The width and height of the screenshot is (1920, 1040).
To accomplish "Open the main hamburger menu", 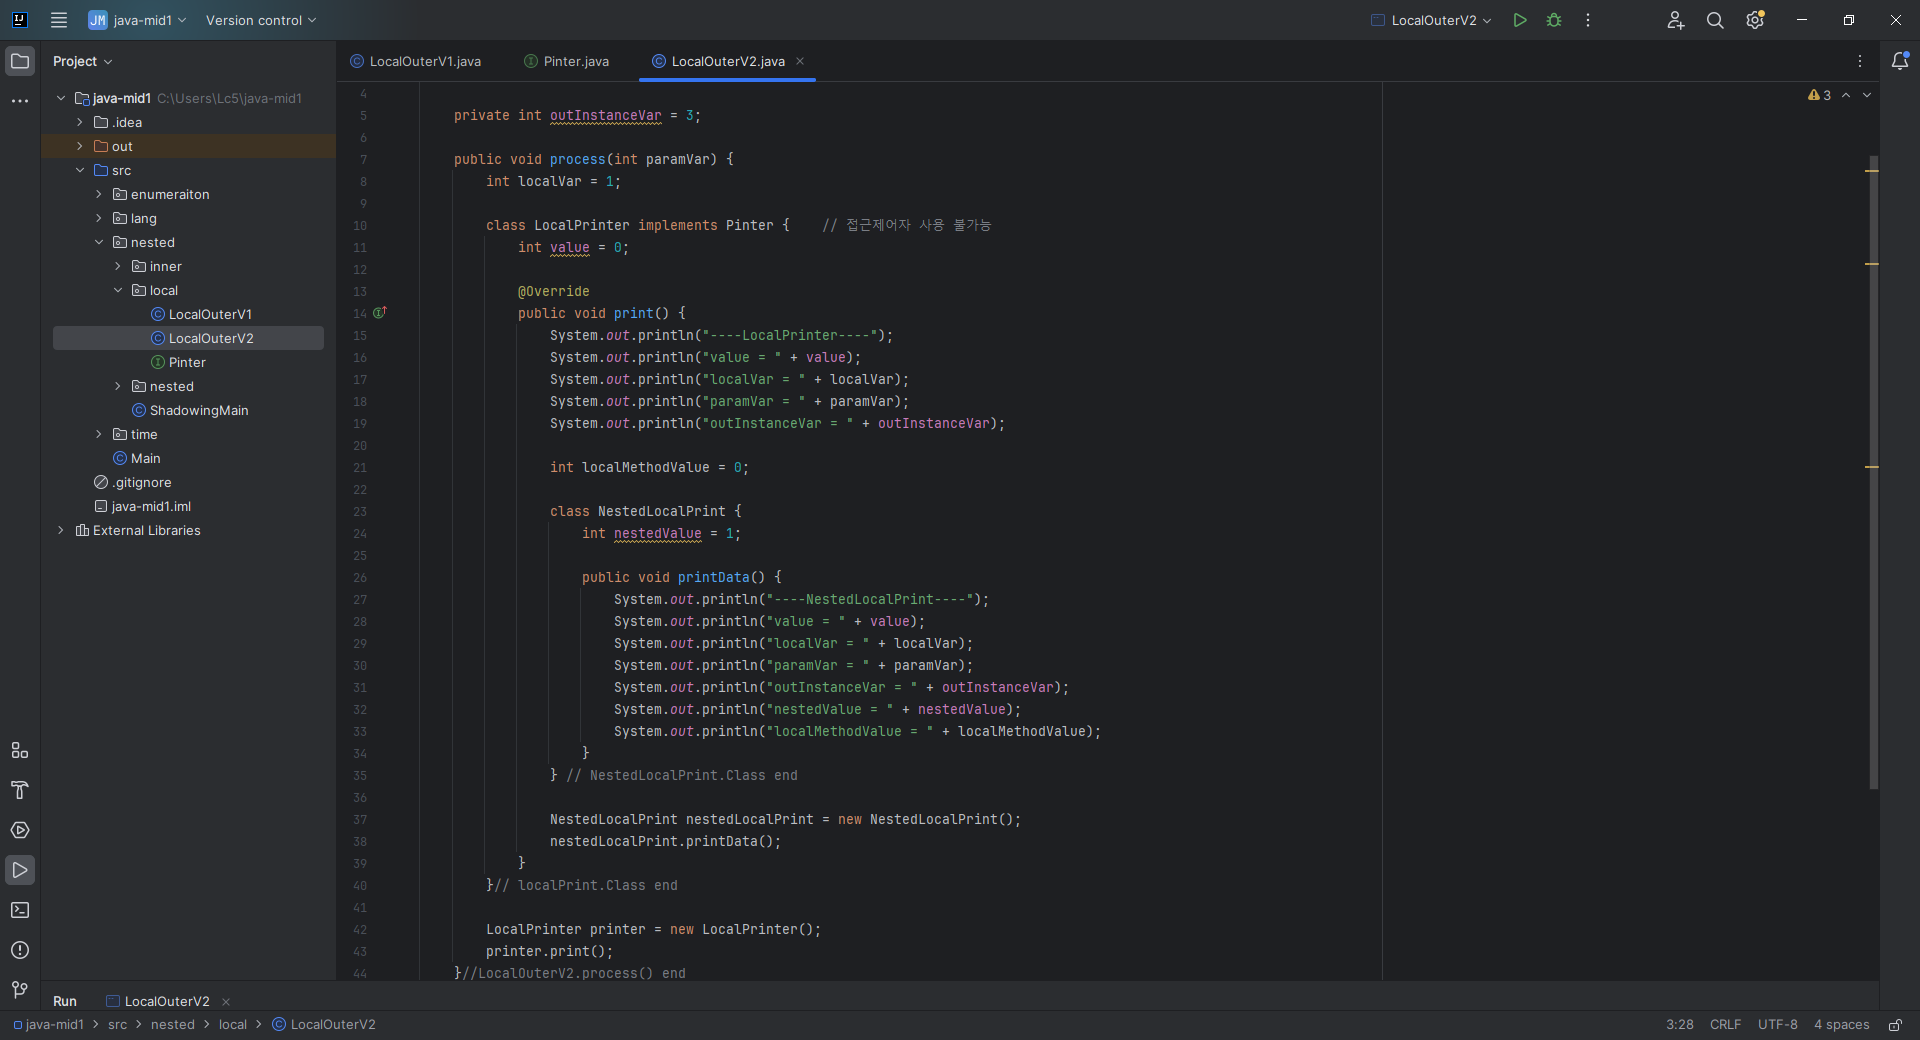I will [59, 20].
